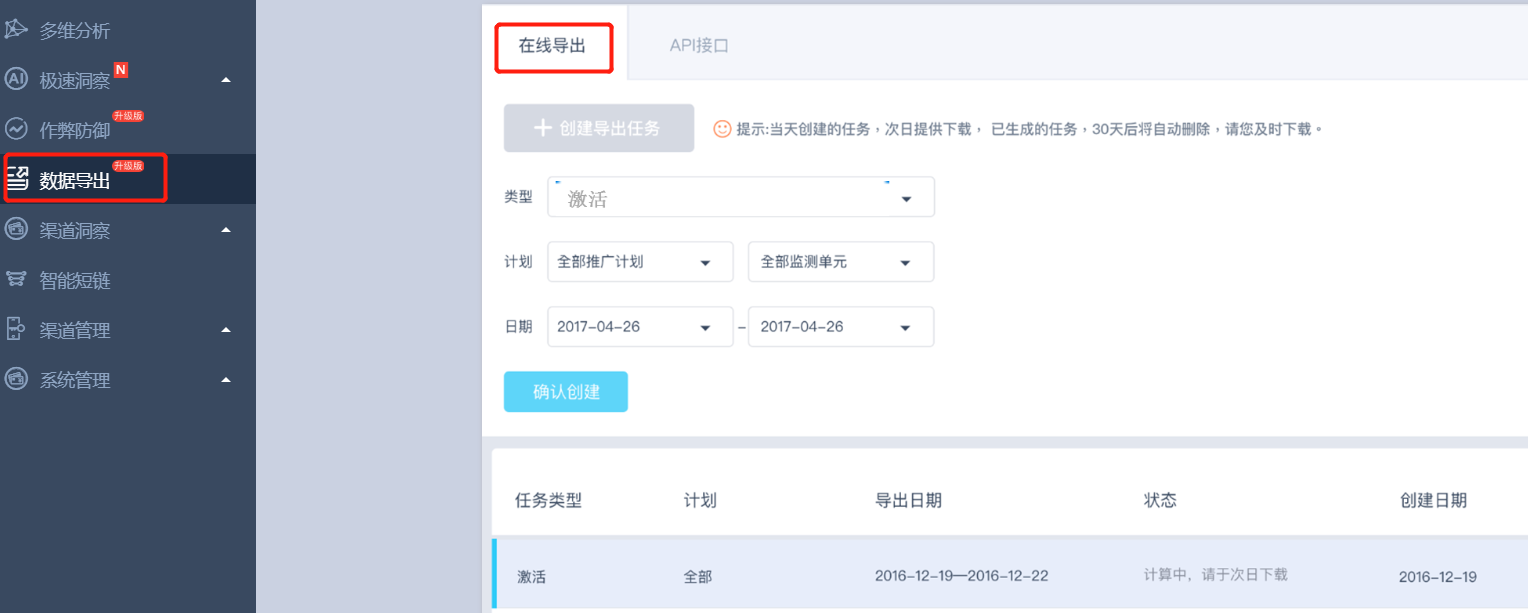Image resolution: width=1528 pixels, height=613 pixels.
Task: Click the 确认创建 button
Action: (x=566, y=392)
